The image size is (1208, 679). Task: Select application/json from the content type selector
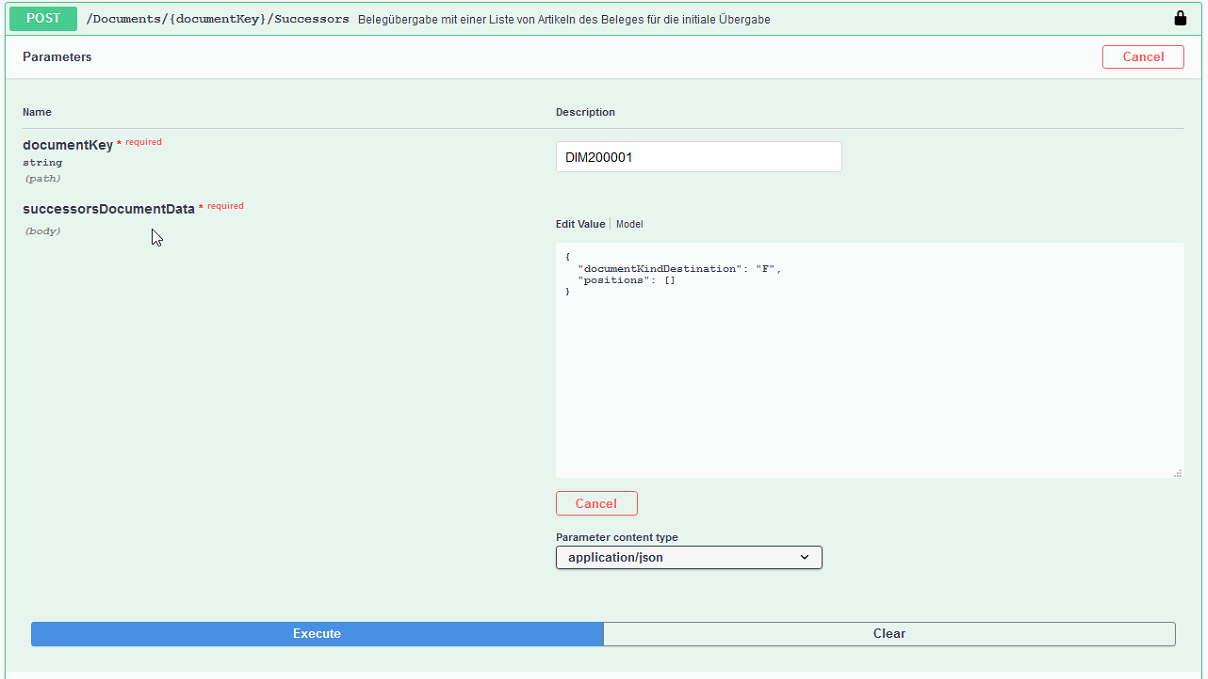[x=688, y=557]
